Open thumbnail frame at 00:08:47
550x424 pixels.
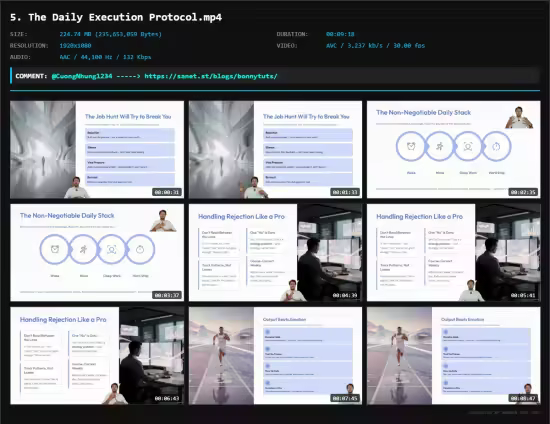tap(454, 356)
